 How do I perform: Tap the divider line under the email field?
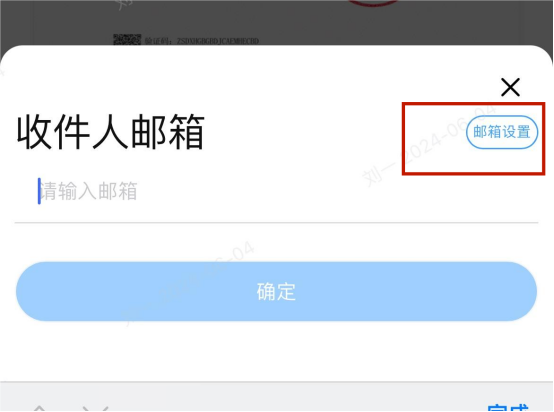[x=276, y=223]
